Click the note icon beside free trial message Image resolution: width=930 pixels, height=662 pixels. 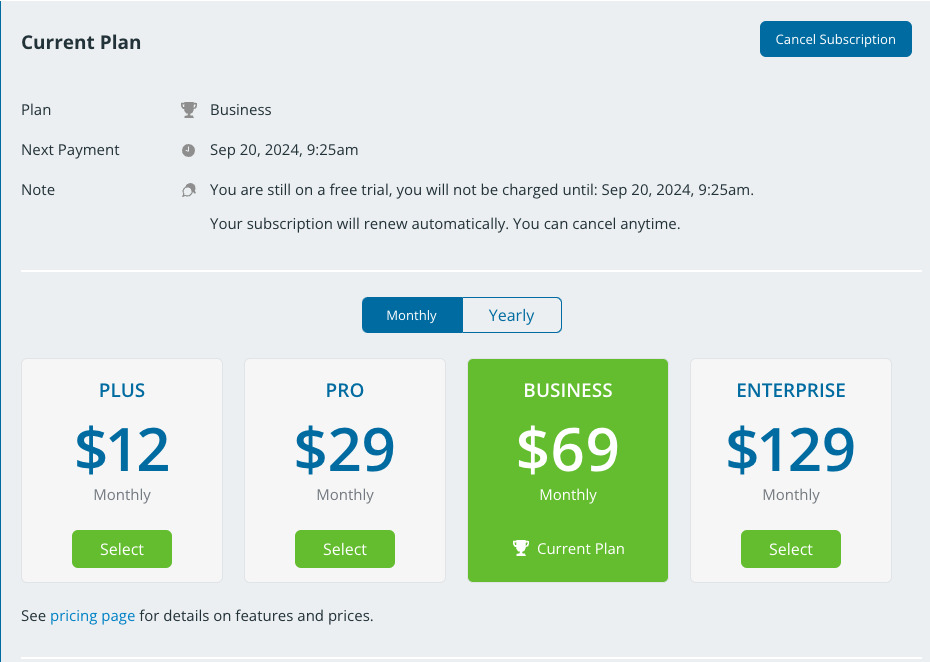click(189, 190)
